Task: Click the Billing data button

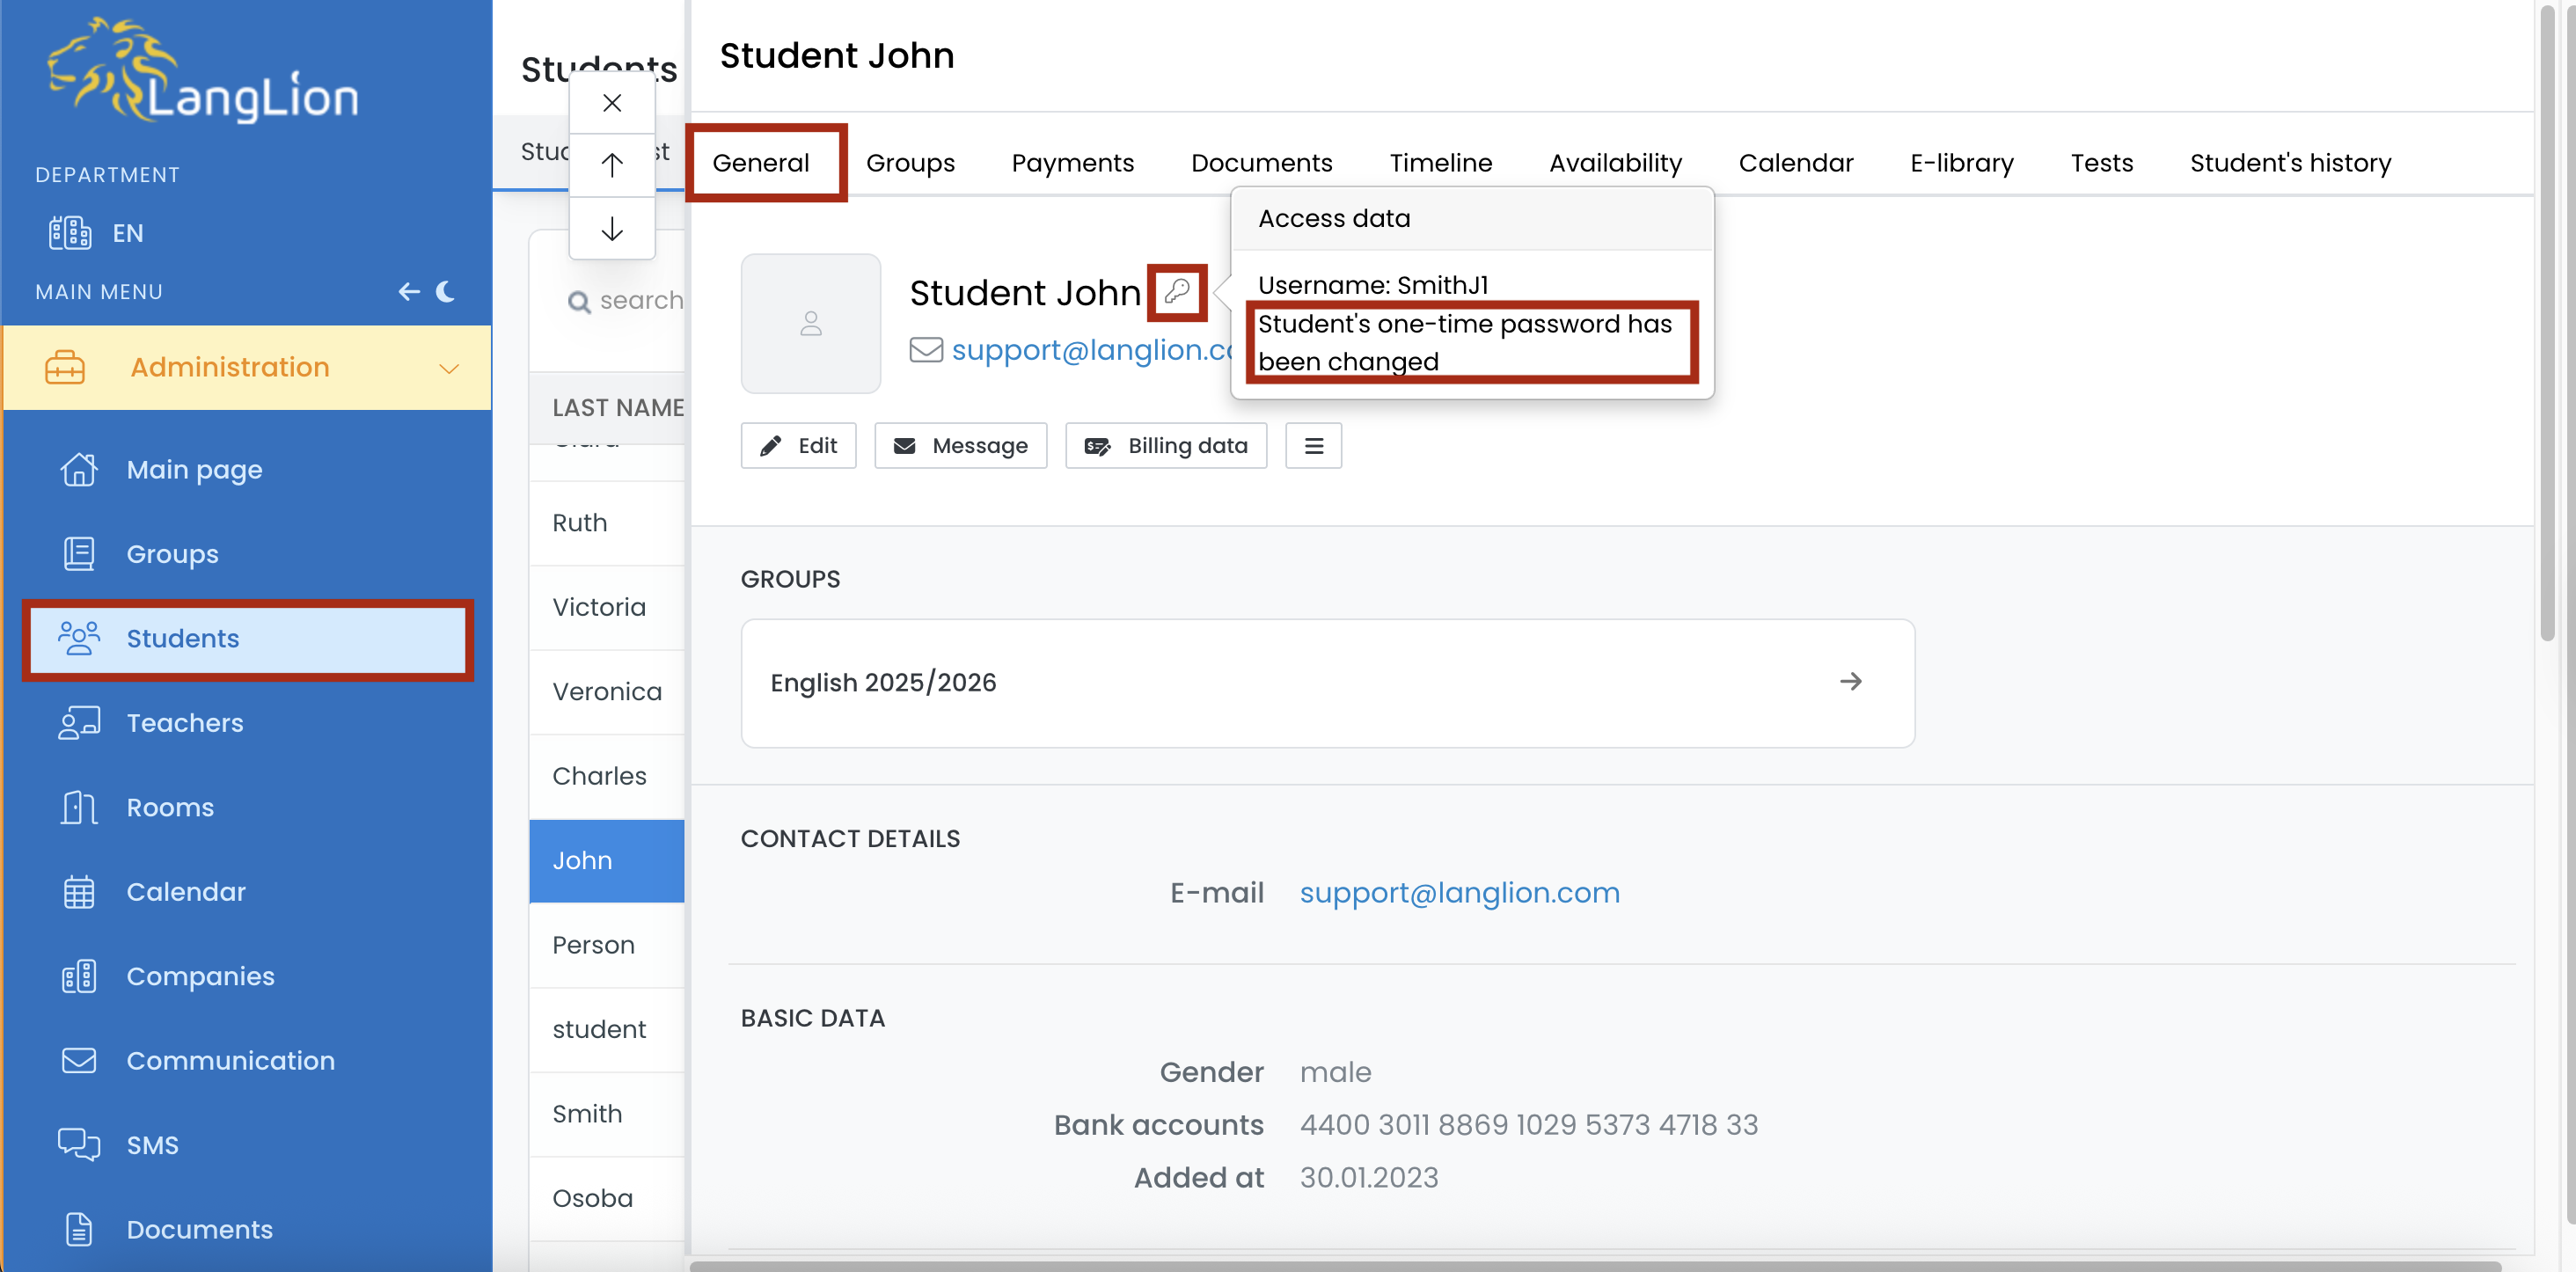Action: tap(1166, 446)
